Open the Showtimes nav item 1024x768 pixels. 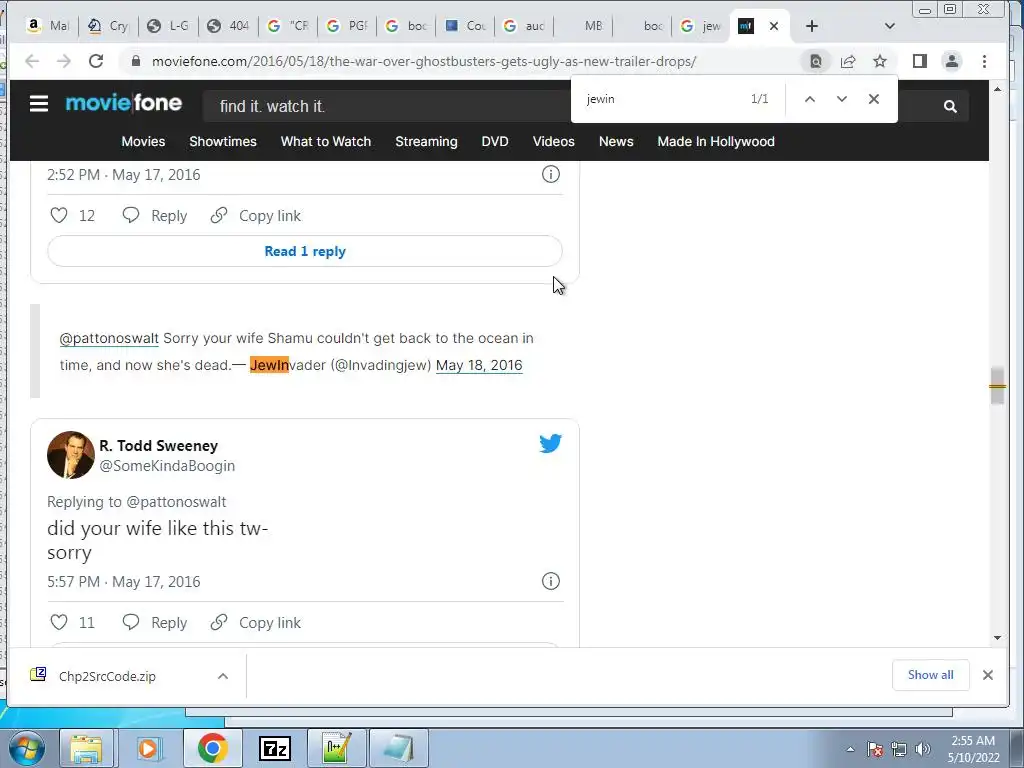coord(223,142)
